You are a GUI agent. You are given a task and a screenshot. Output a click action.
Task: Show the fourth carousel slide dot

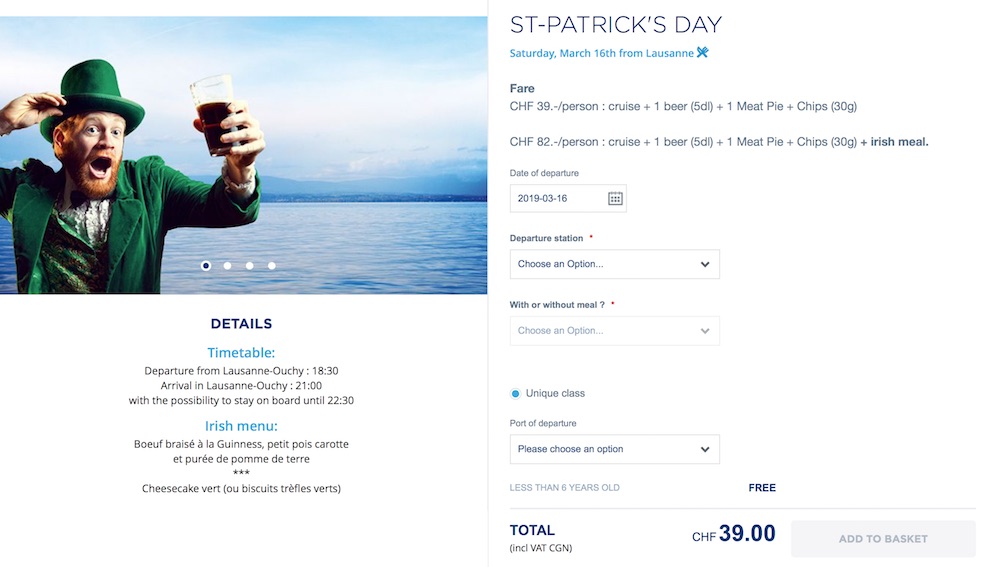[272, 266]
